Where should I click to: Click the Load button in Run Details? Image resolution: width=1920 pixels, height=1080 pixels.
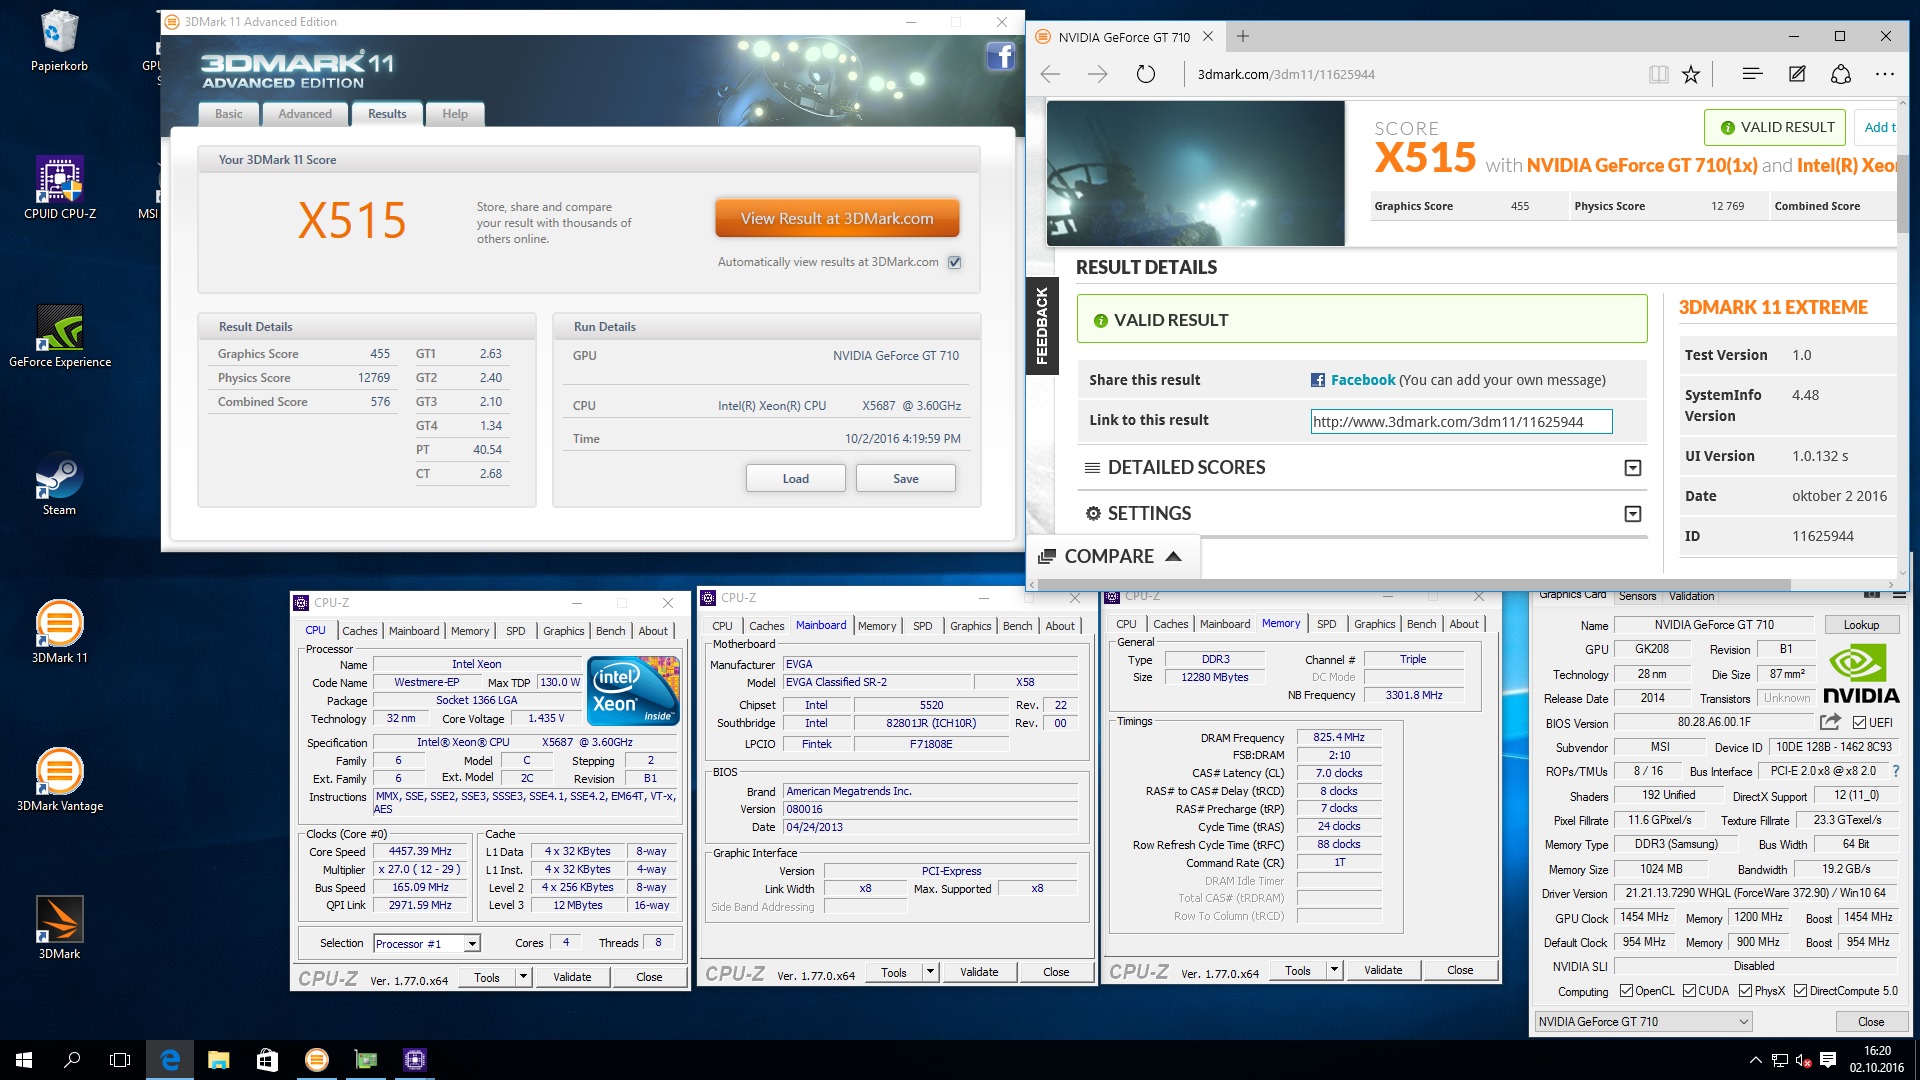tap(796, 479)
